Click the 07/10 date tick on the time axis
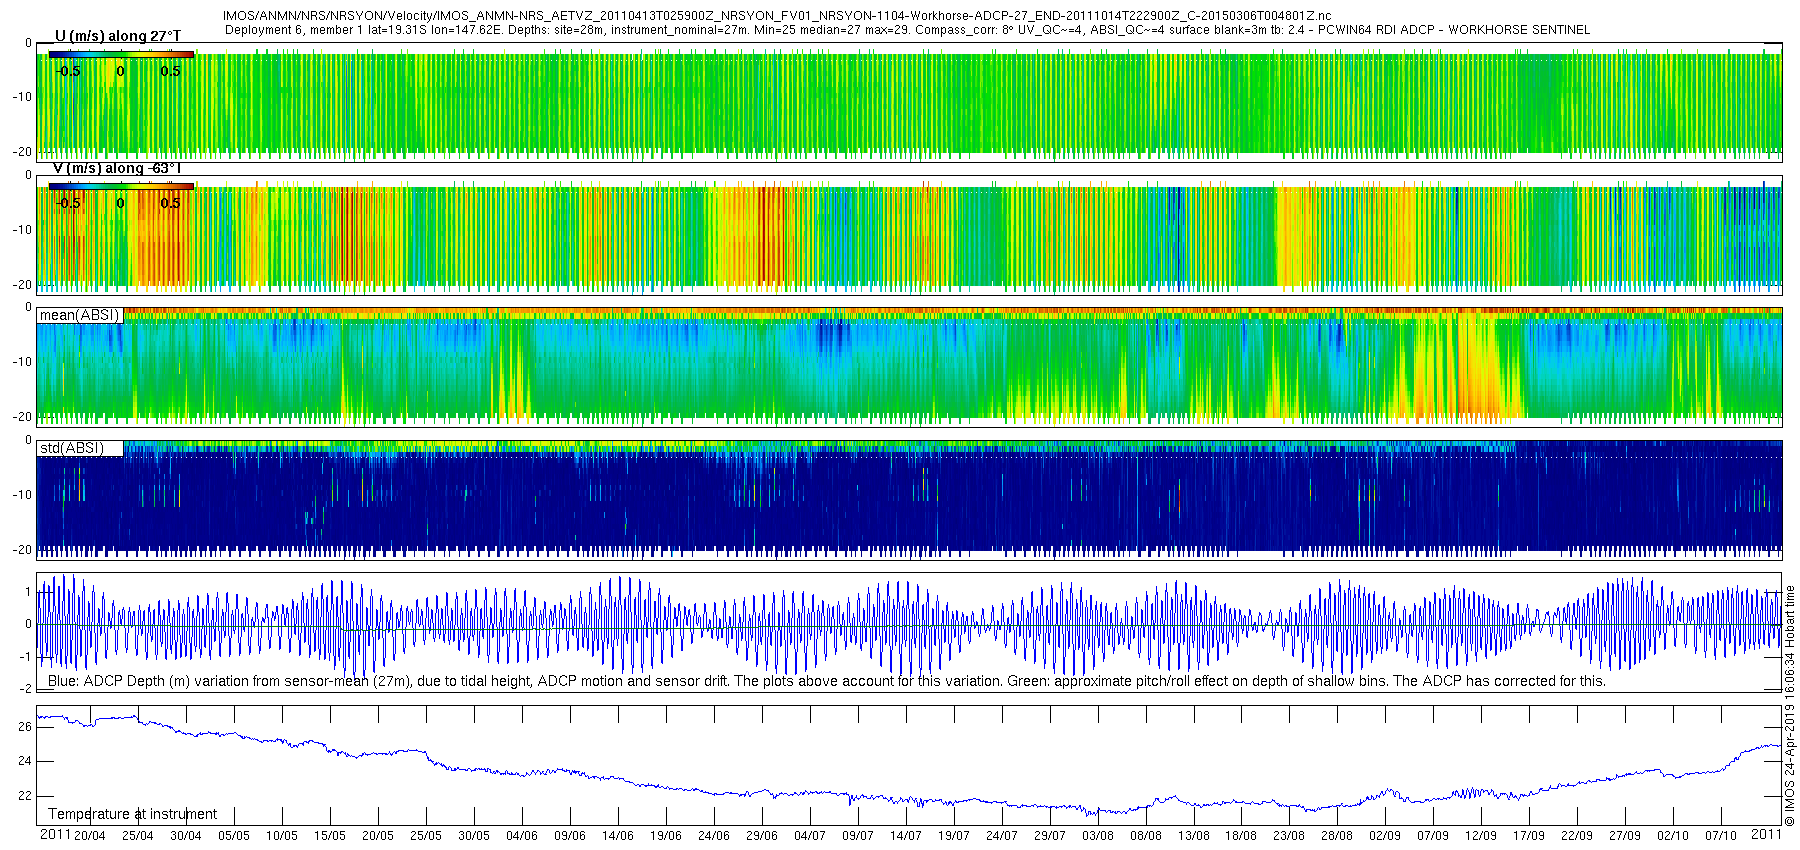The height and width of the screenshot is (850, 1800). 1721,835
